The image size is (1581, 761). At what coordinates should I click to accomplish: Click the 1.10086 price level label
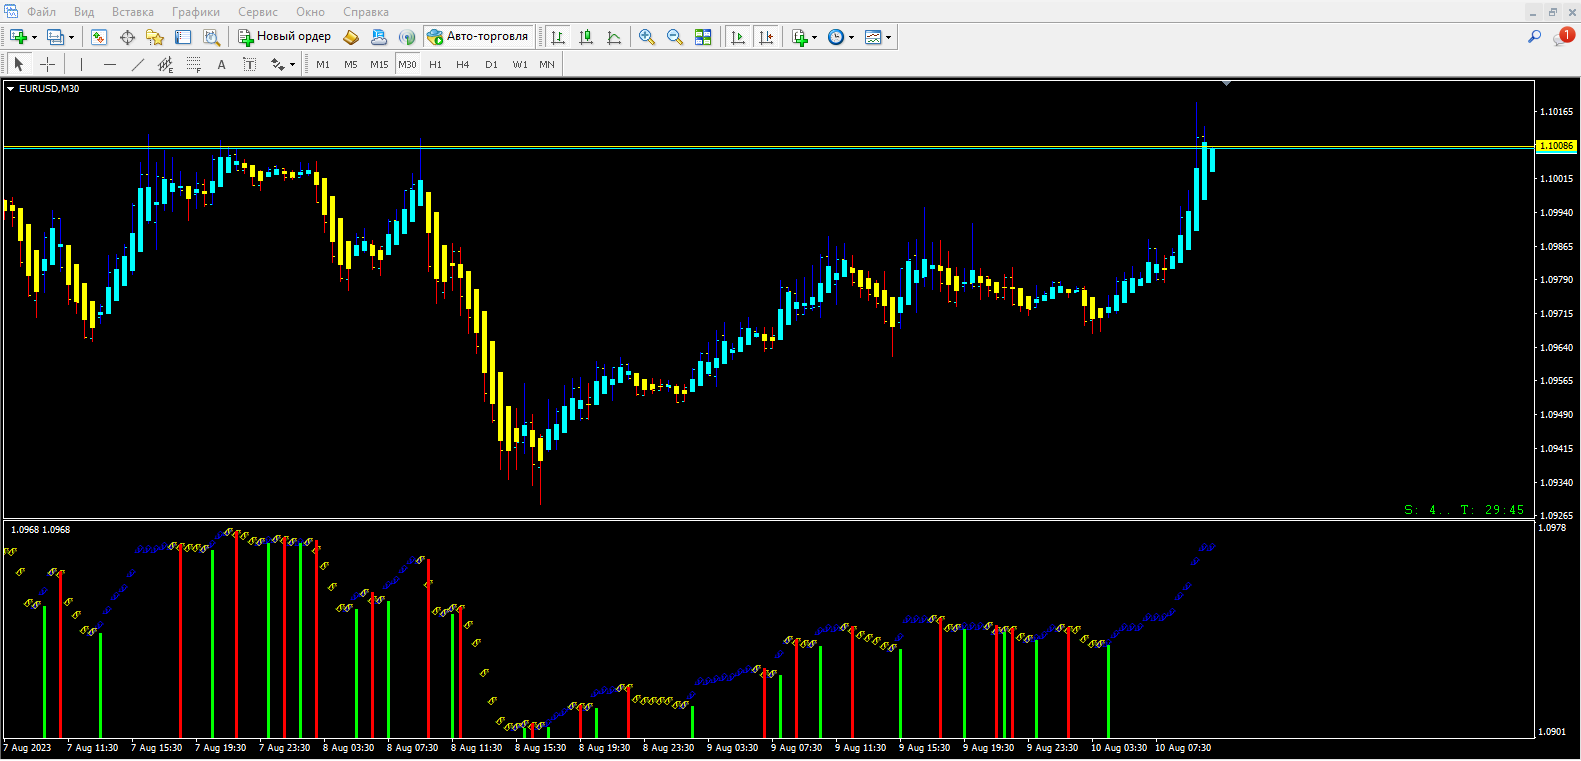point(1556,146)
